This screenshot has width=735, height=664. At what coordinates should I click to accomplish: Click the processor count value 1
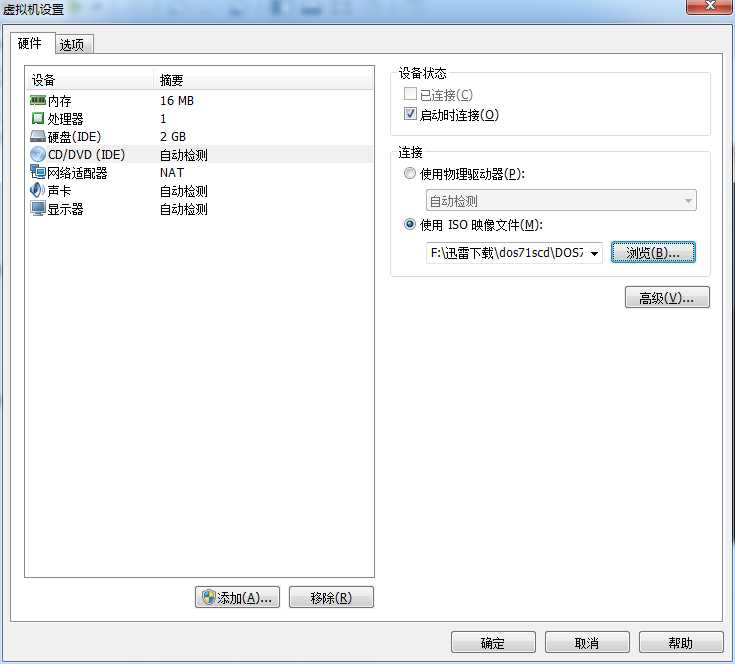point(163,119)
